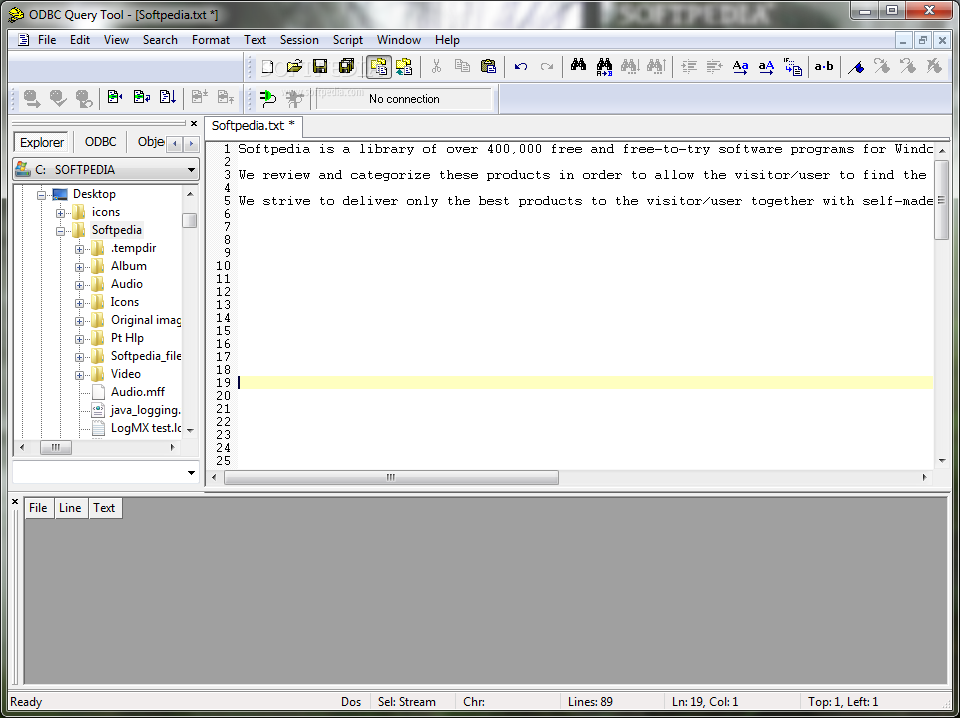Click the File column header in output
The height and width of the screenshot is (718, 960).
tap(38, 507)
